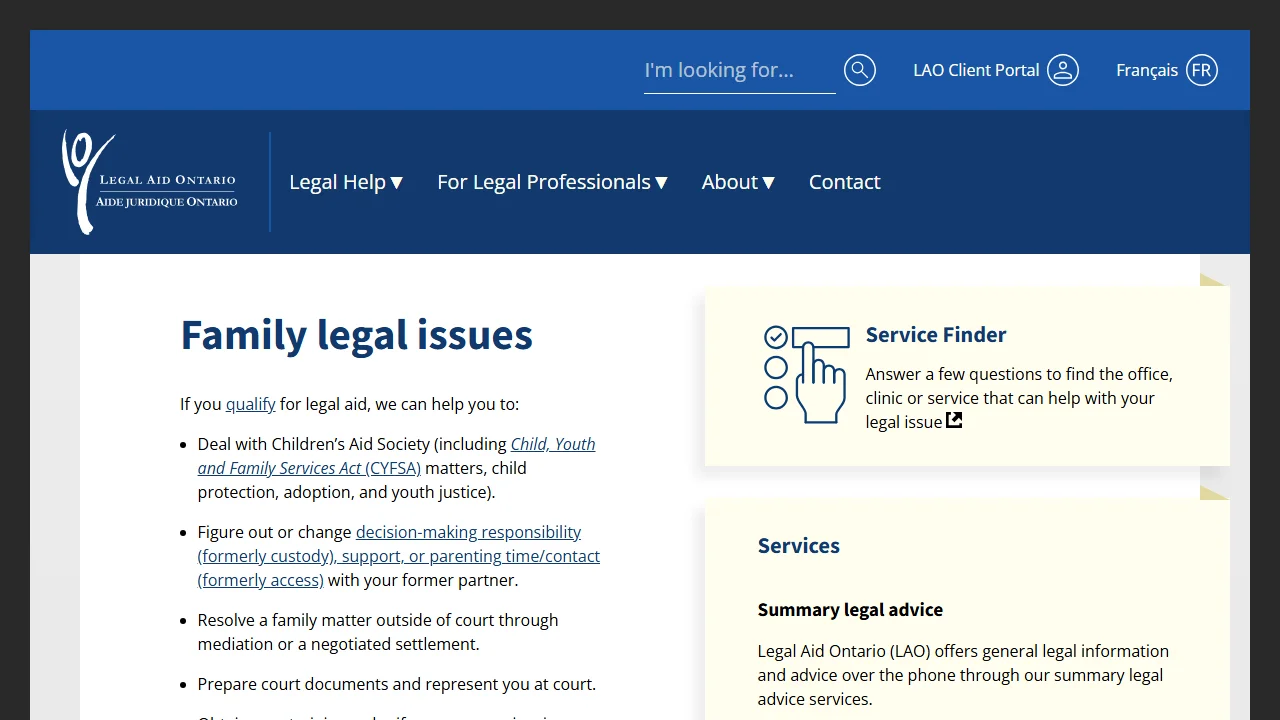Open the LAO Client Portal user icon
Image resolution: width=1280 pixels, height=720 pixels.
pyautogui.click(x=1063, y=70)
